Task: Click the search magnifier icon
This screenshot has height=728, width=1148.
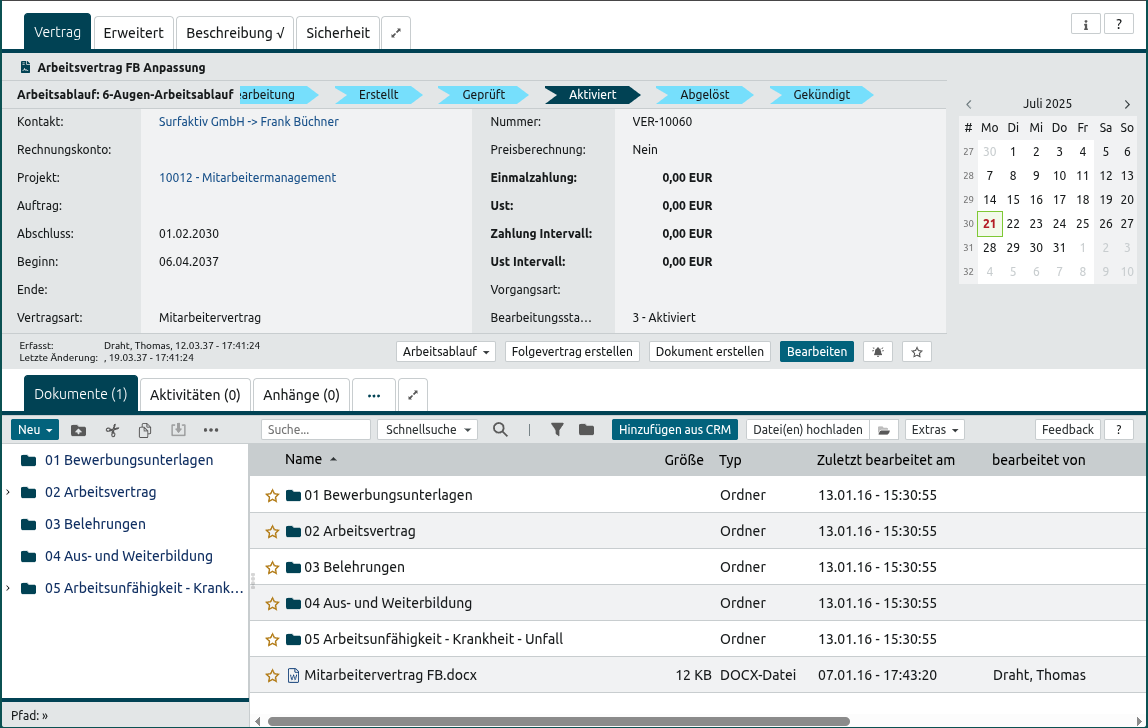Action: pos(501,430)
